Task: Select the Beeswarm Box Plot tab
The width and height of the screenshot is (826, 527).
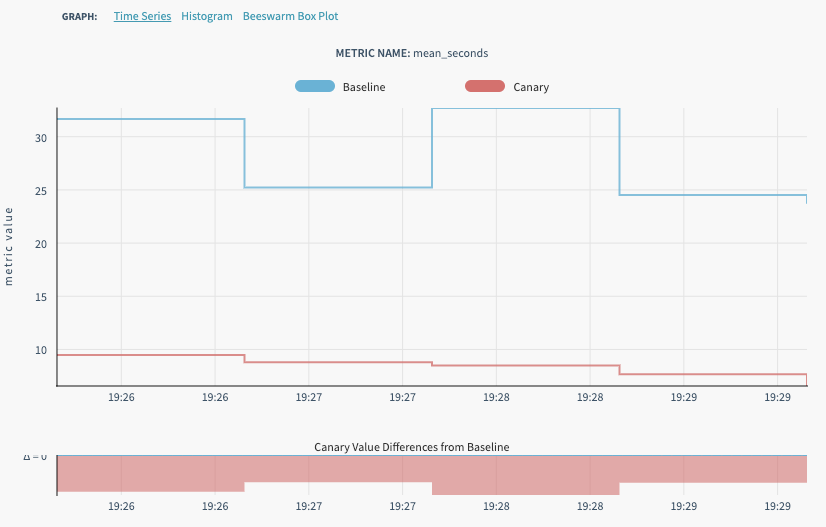Action: [290, 17]
